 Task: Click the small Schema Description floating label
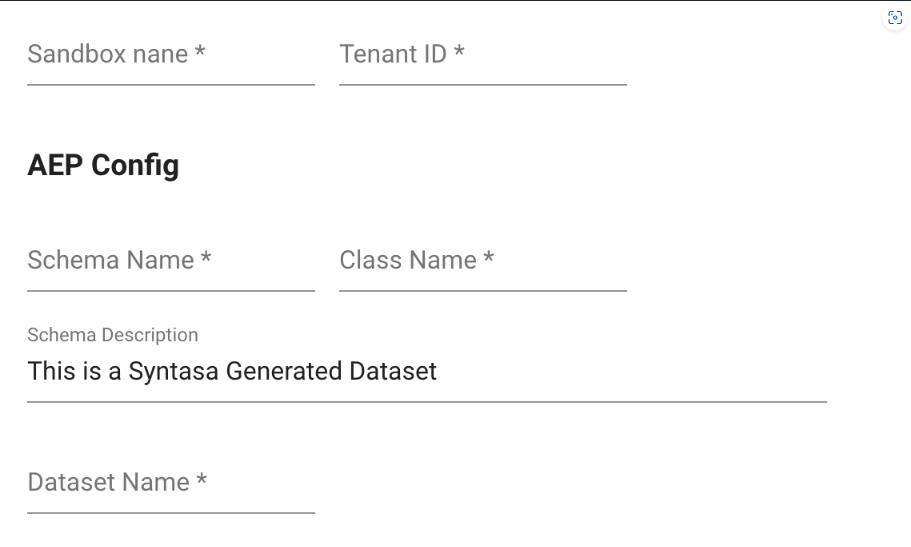tap(113, 335)
